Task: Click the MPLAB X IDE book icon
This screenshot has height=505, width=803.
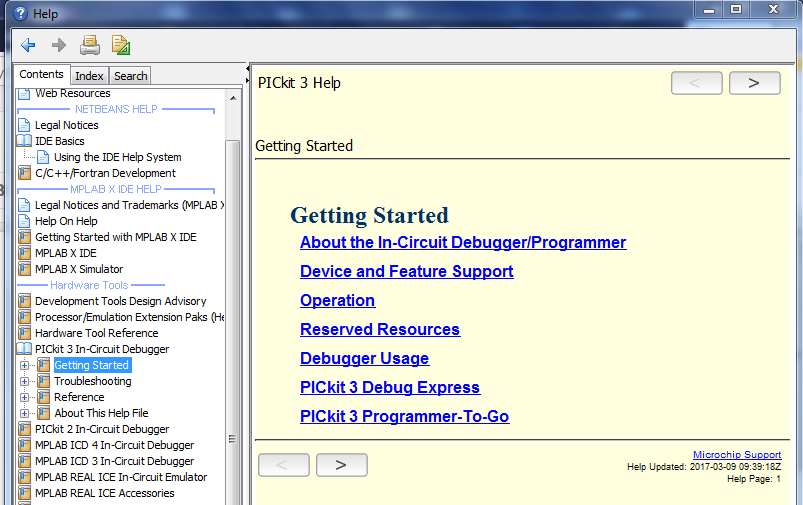Action: [24, 253]
